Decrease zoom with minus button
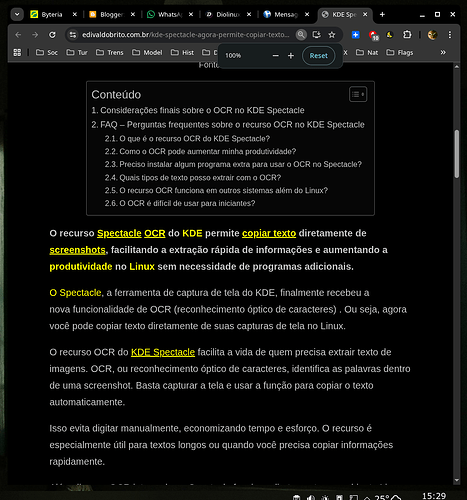The image size is (467, 500). click(275, 56)
